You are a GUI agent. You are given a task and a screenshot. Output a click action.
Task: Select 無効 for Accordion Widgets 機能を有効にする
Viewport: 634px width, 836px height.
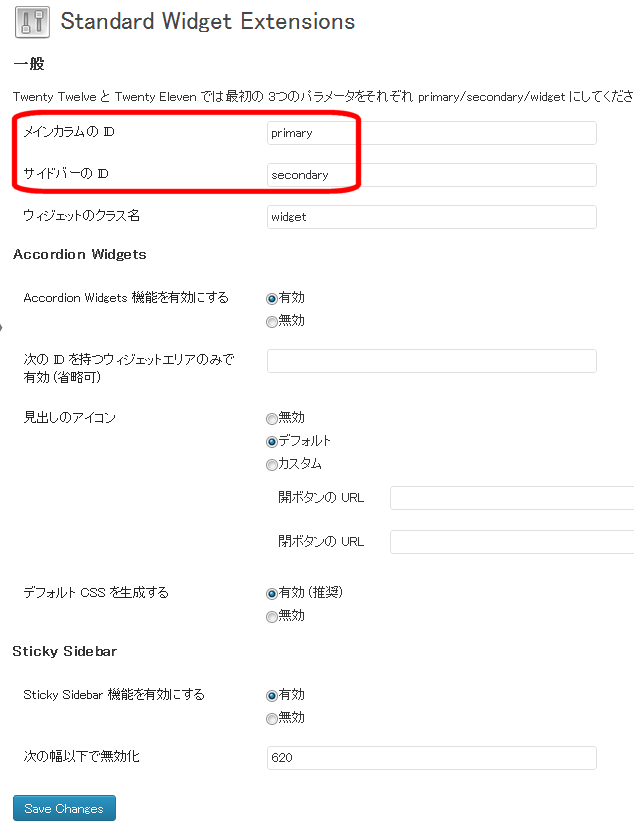click(x=272, y=321)
